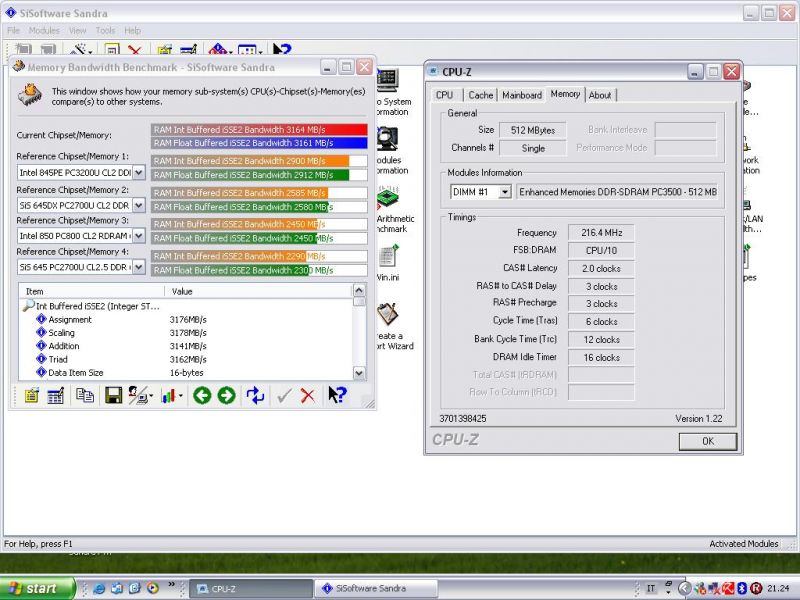Click the red X delete icon in Sandra toolbar
Screen dimensions: 800x600
point(135,50)
